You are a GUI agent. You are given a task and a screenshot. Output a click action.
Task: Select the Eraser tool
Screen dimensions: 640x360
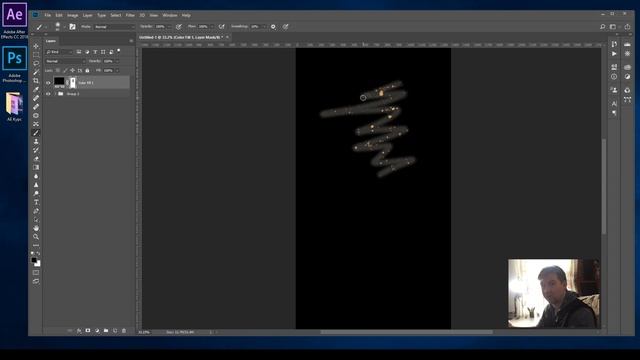36,159
